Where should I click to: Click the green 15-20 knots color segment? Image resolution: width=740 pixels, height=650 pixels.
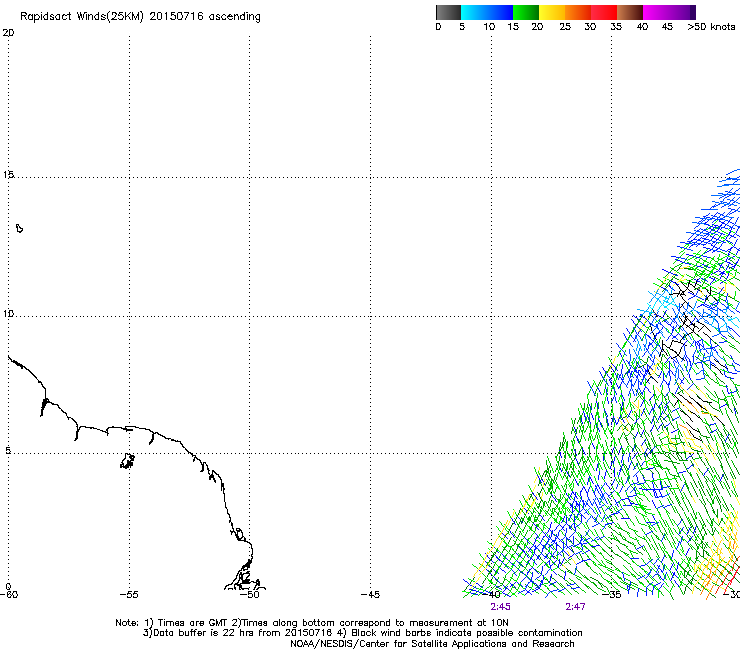point(526,12)
